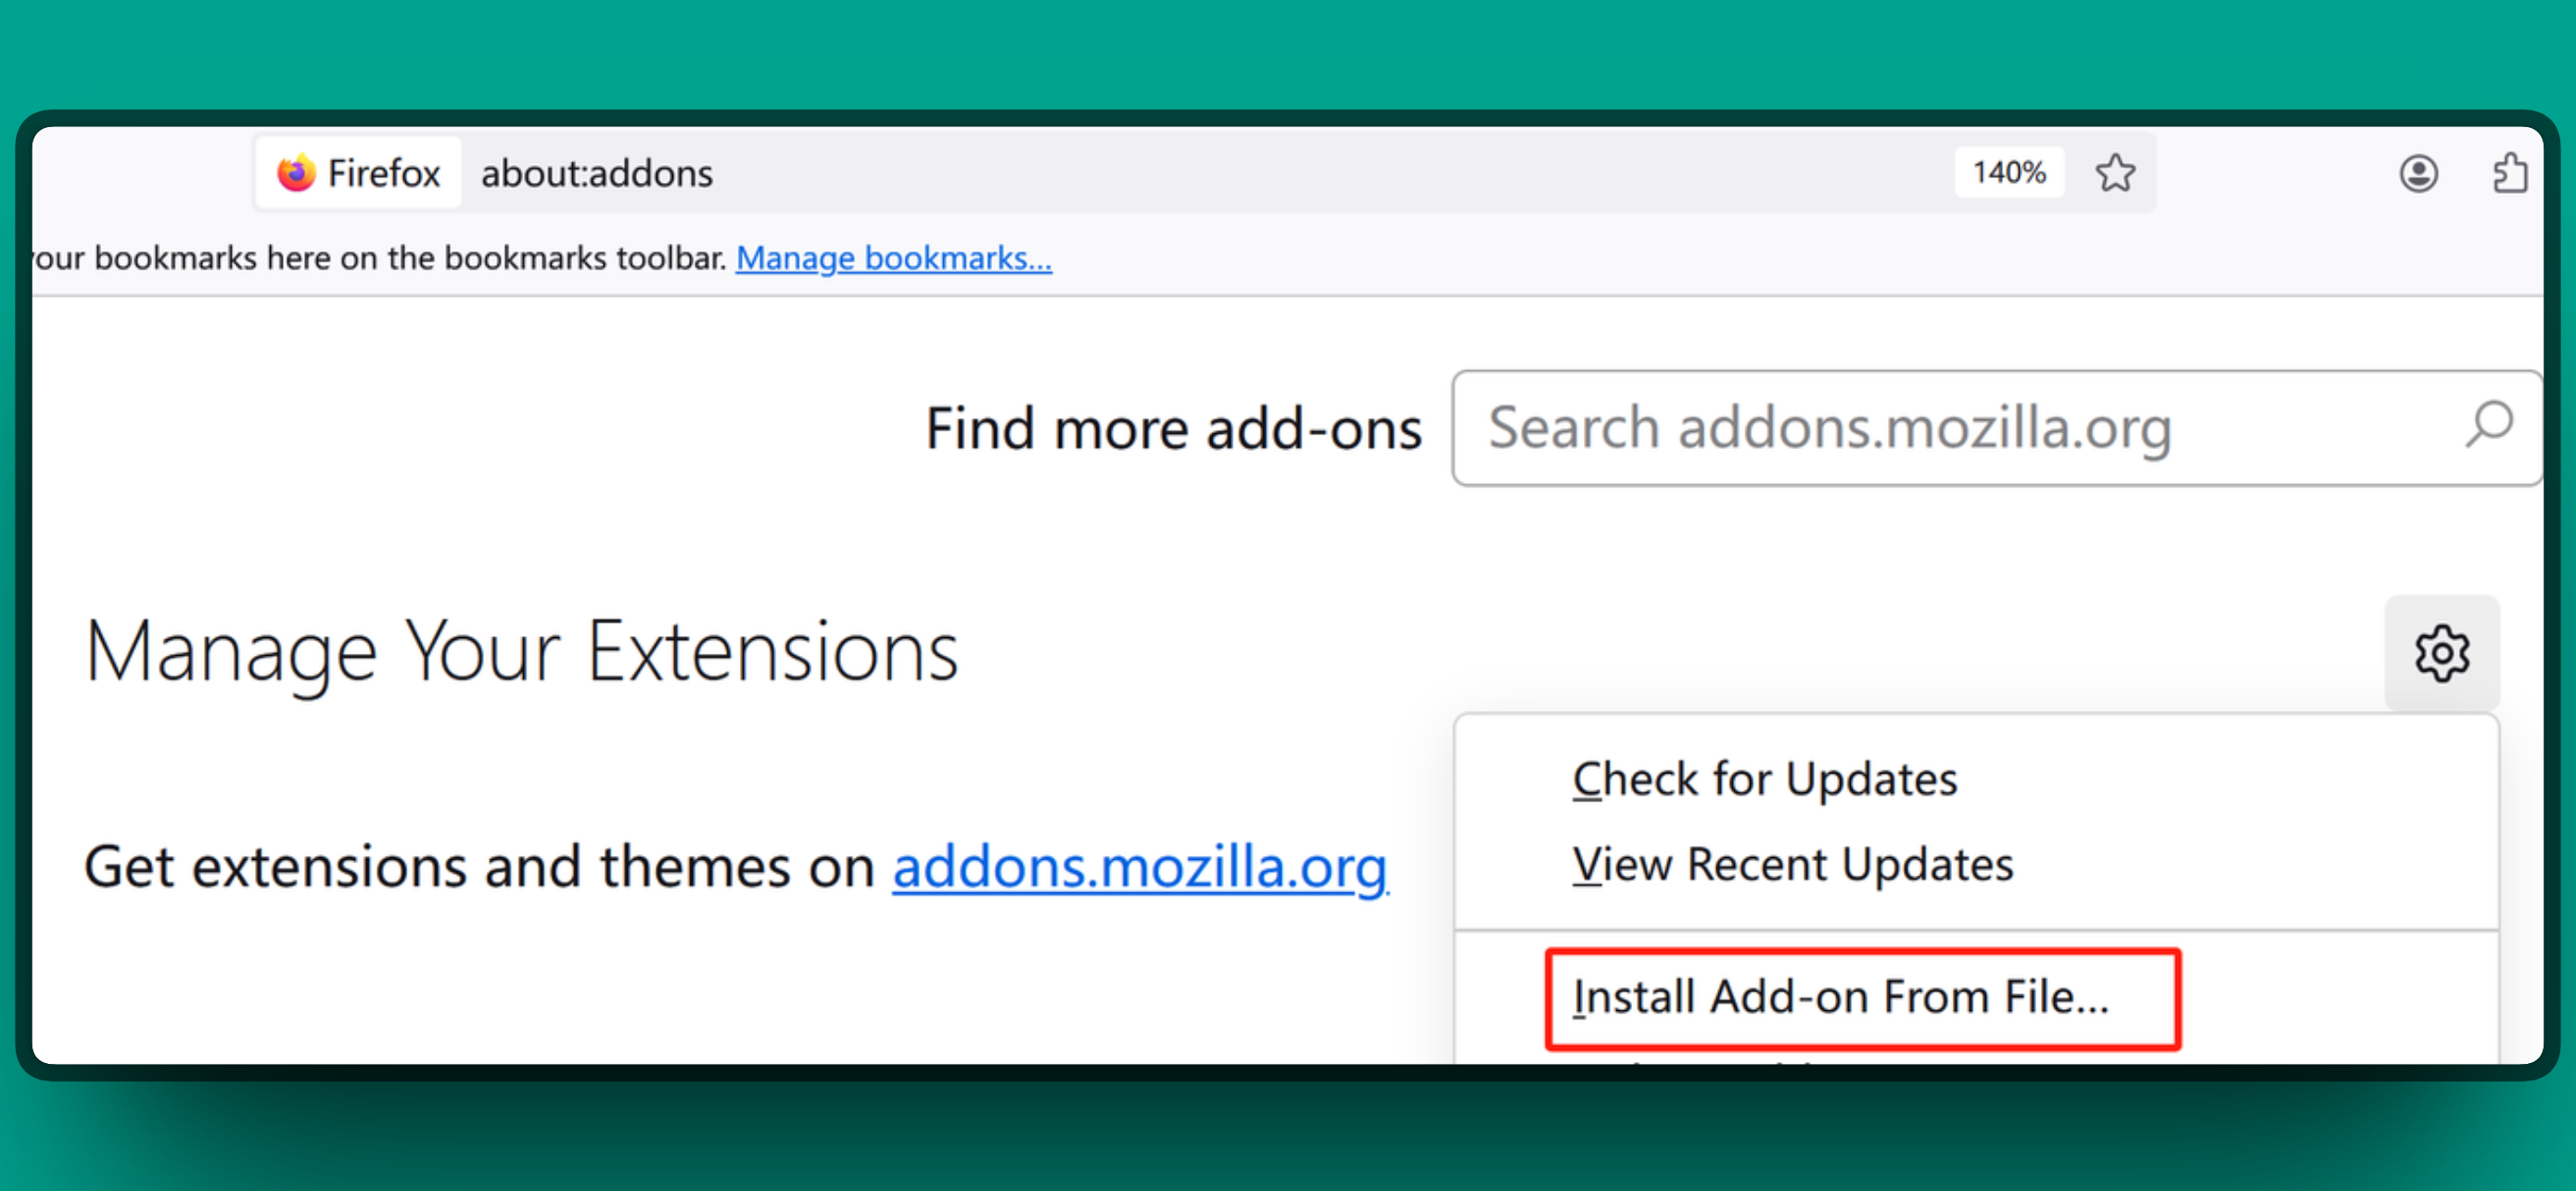Screen dimensions: 2576x1191
Task: Toggle the gear tools menu for add-ons
Action: point(2441,653)
